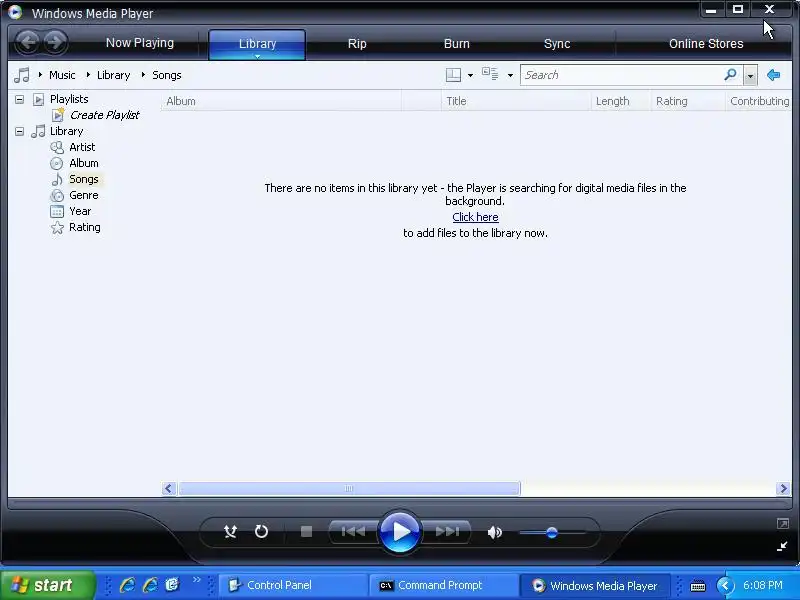Image resolution: width=800 pixels, height=600 pixels.
Task: Click the Play button
Action: (x=400, y=532)
